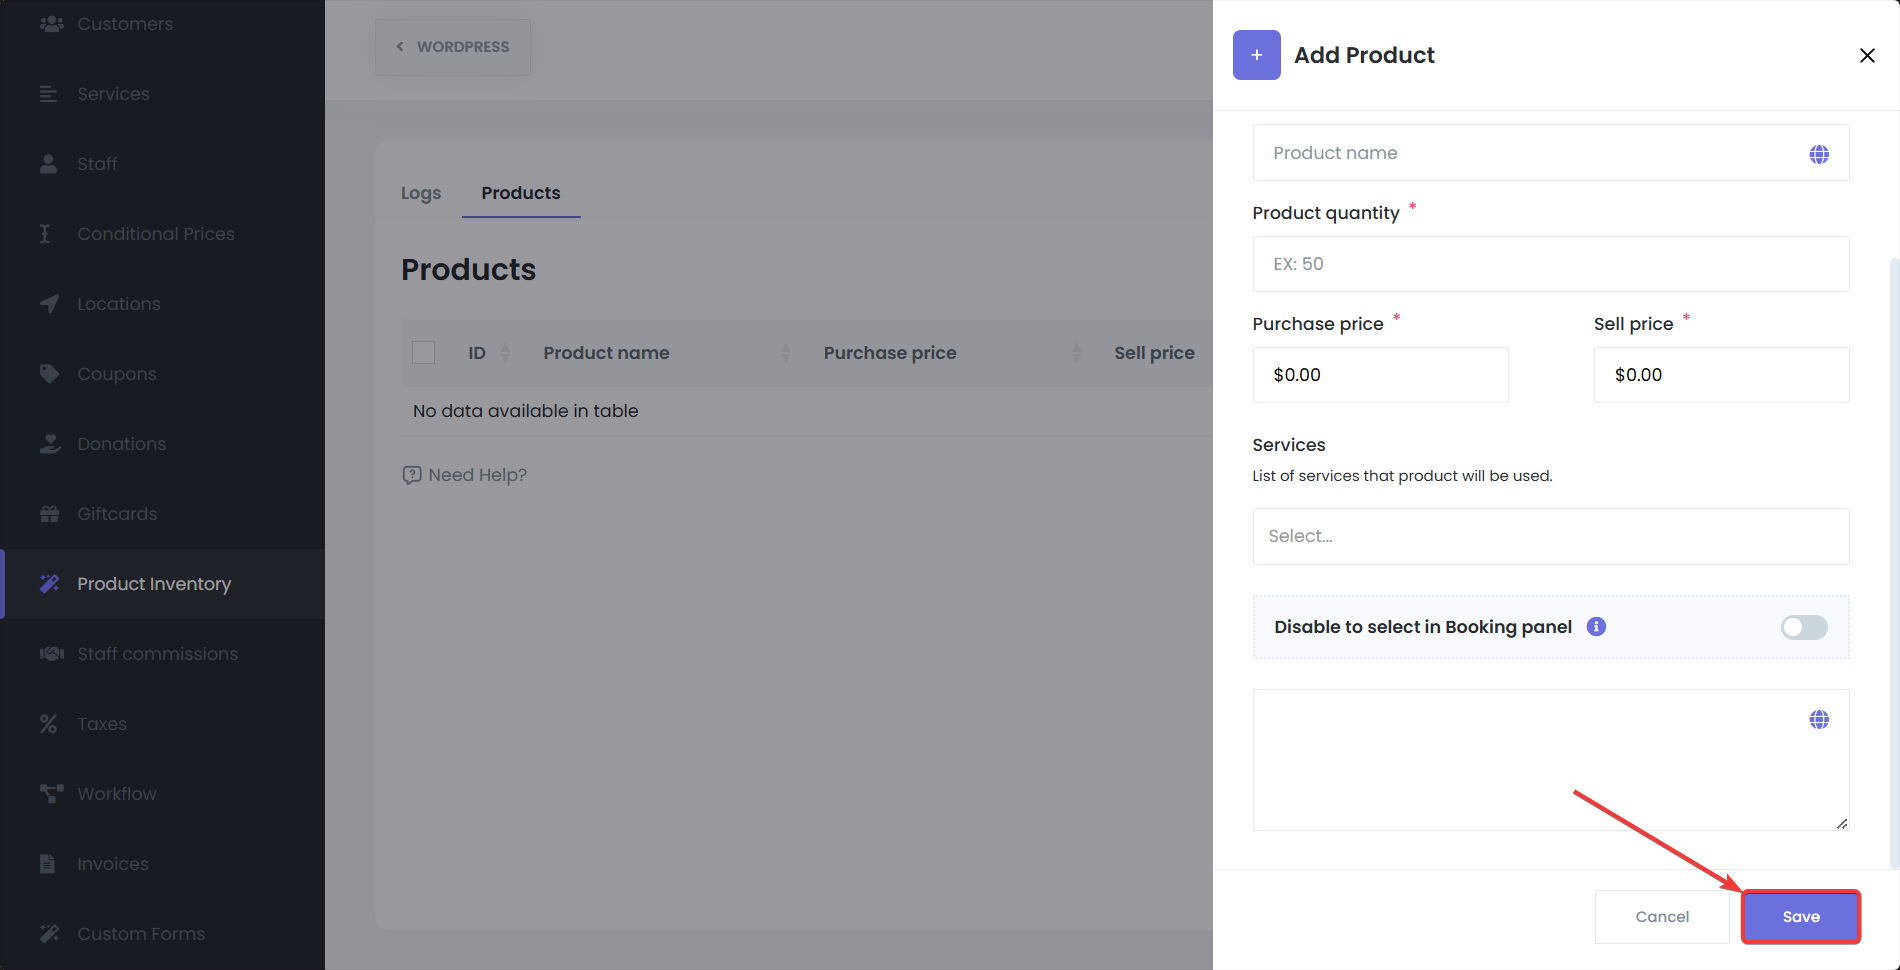The image size is (1900, 970).
Task: Open the Services Select dropdown
Action: (1551, 536)
